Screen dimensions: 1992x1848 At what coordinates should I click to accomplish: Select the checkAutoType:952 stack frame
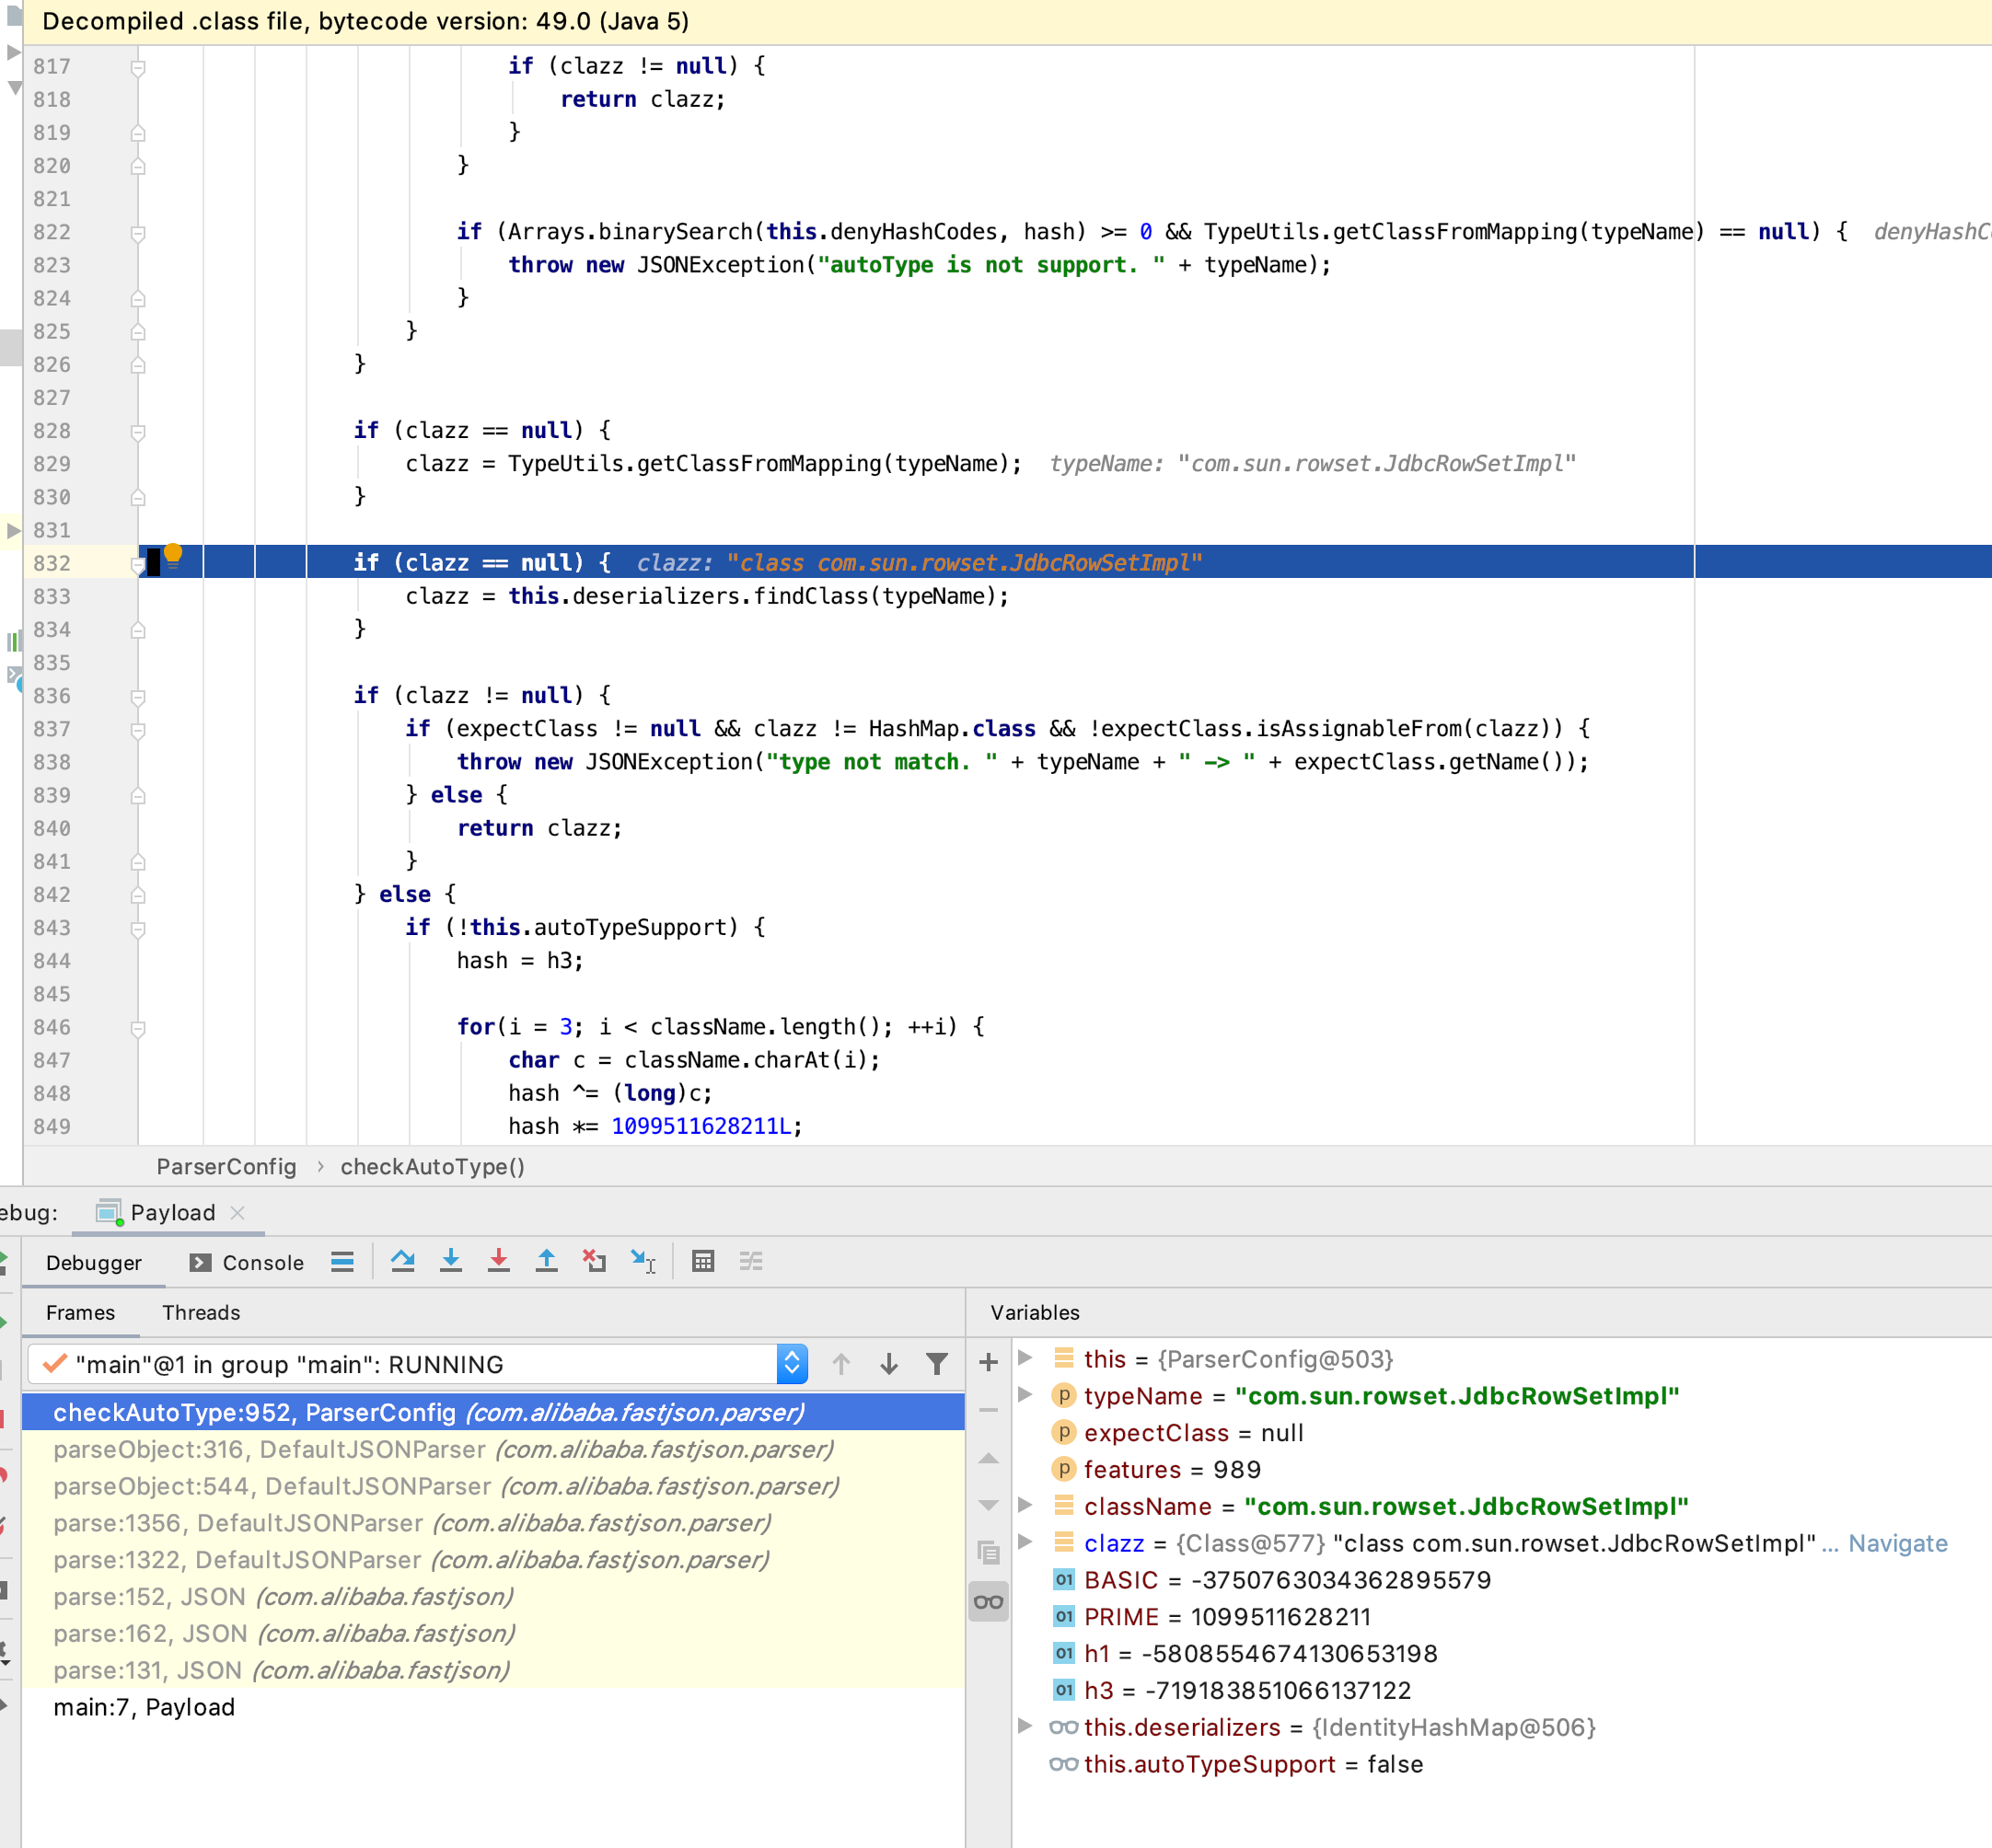coord(493,1412)
